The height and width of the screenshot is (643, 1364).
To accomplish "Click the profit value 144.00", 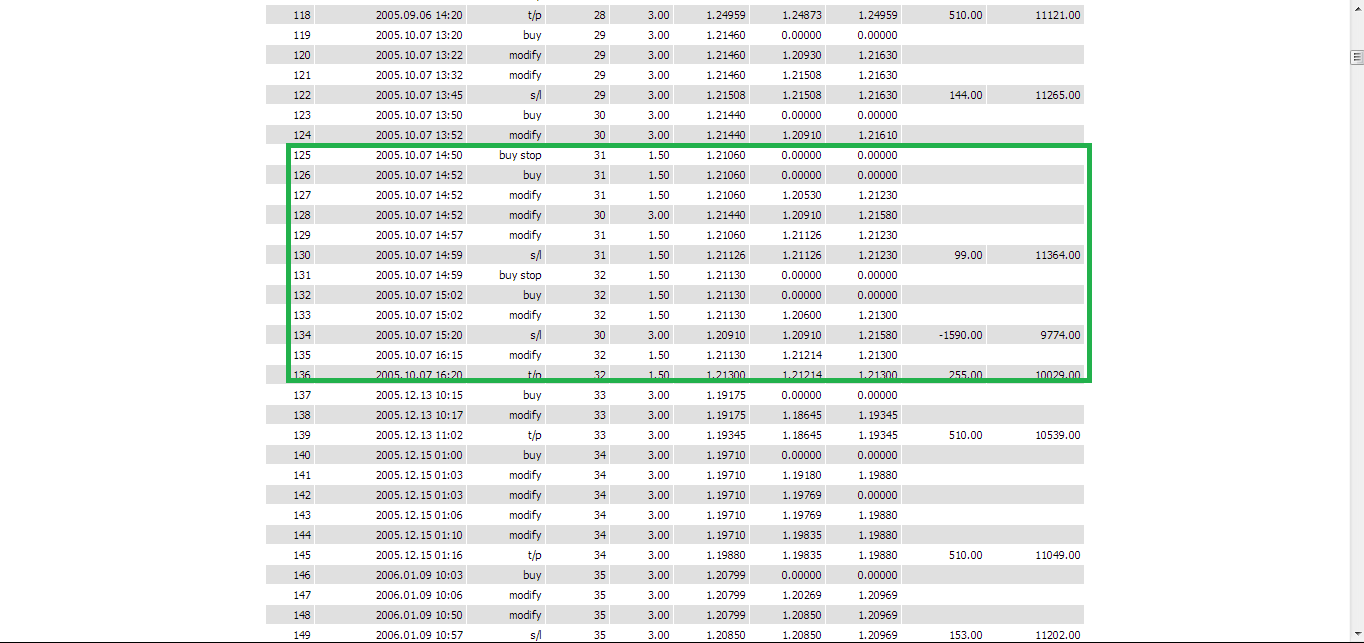I will [x=966, y=95].
